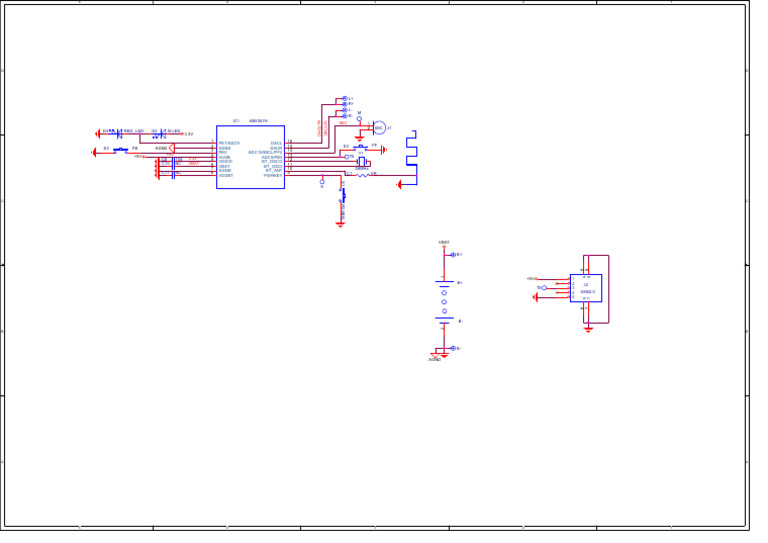Select the S1 push-button switch symbol
Screen dimensions: 768x543
pos(120,150)
